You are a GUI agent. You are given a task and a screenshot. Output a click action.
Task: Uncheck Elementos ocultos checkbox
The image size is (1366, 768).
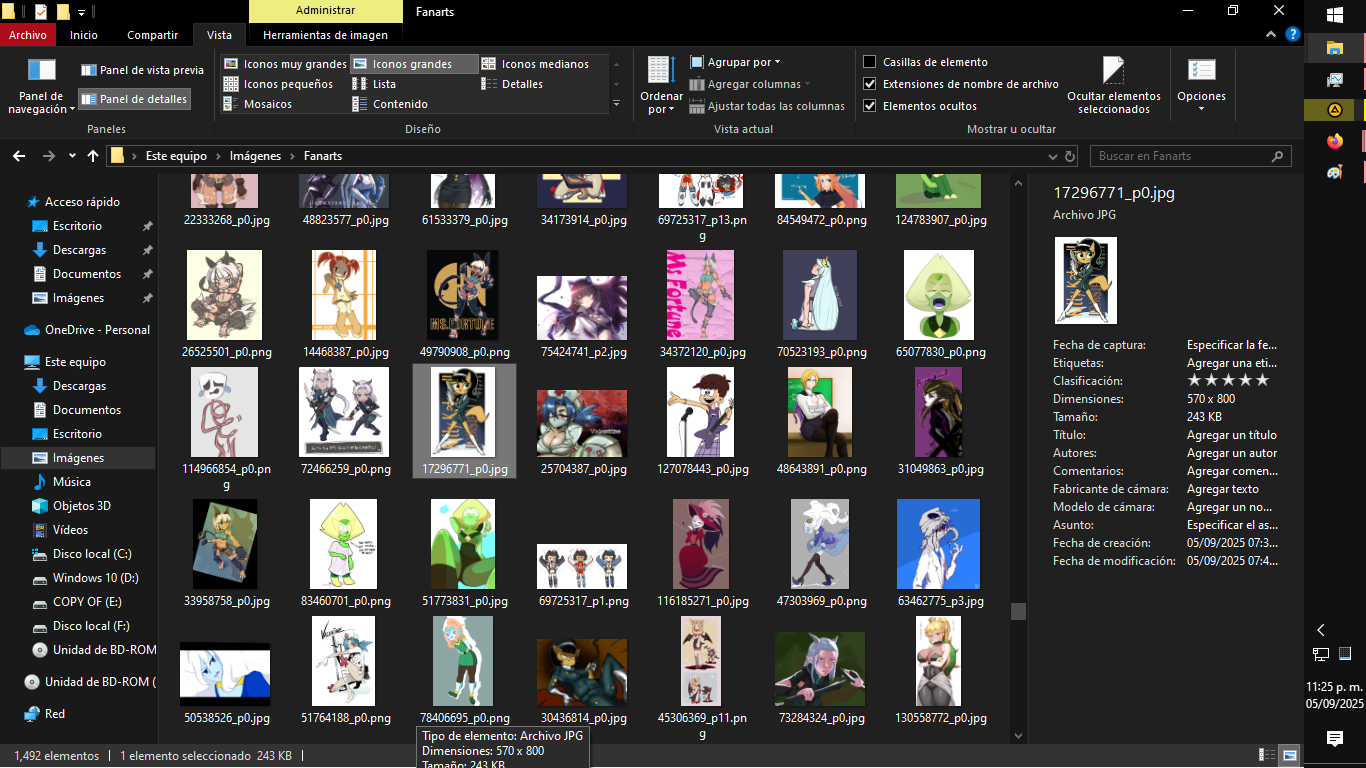870,106
